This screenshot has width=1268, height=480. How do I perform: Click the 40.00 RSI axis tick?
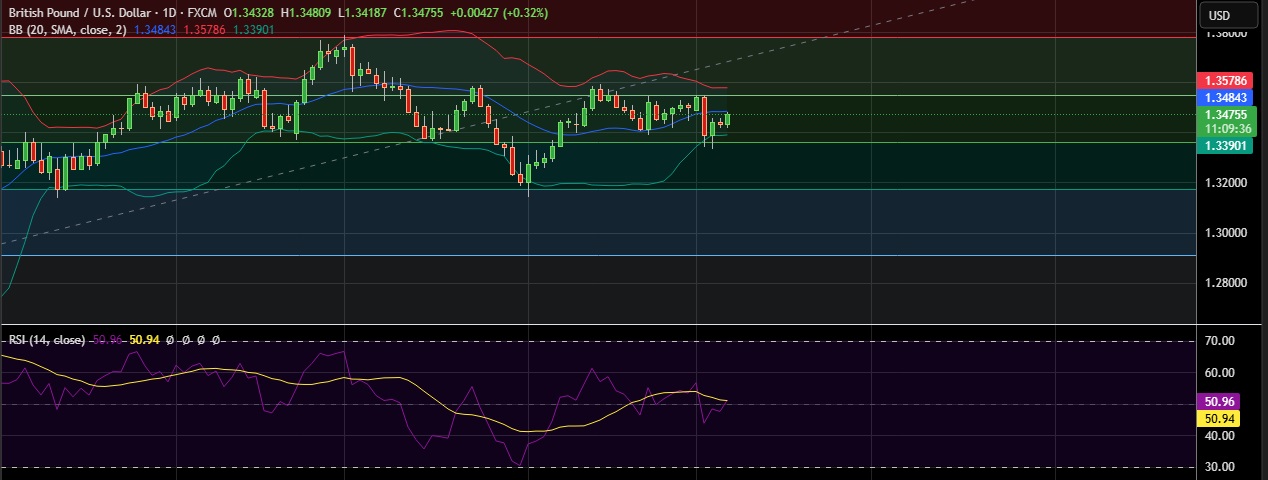[x=1220, y=436]
